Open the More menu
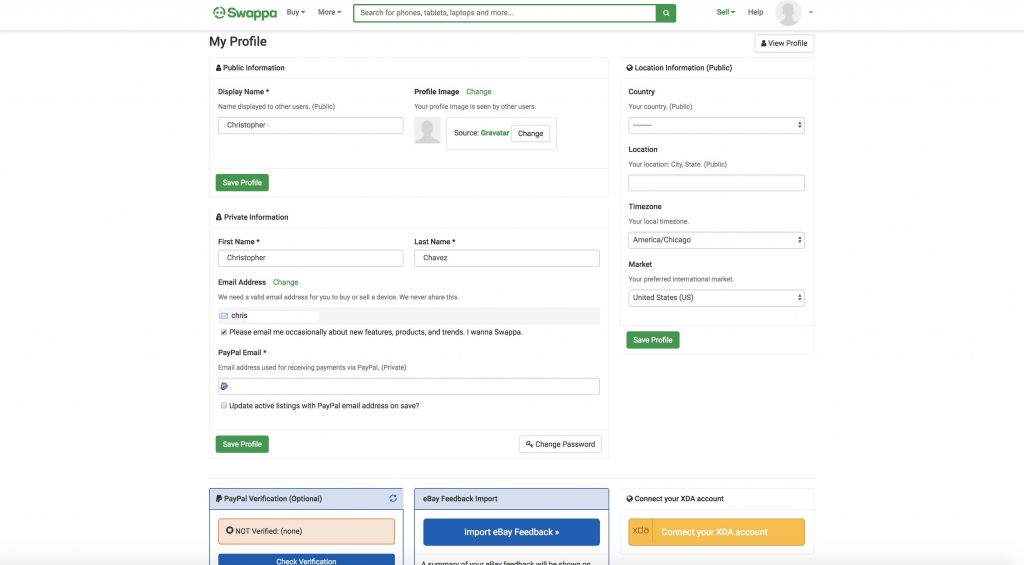Screen dimensions: 1024x565 [329, 12]
